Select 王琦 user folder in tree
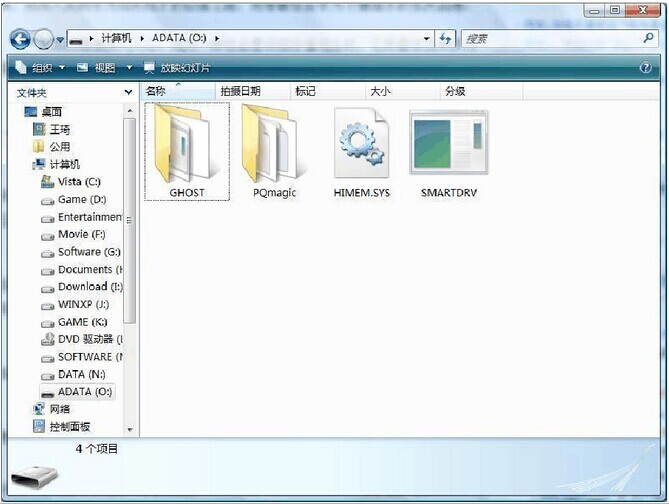Viewport: 669px width, 504px height. 60,129
